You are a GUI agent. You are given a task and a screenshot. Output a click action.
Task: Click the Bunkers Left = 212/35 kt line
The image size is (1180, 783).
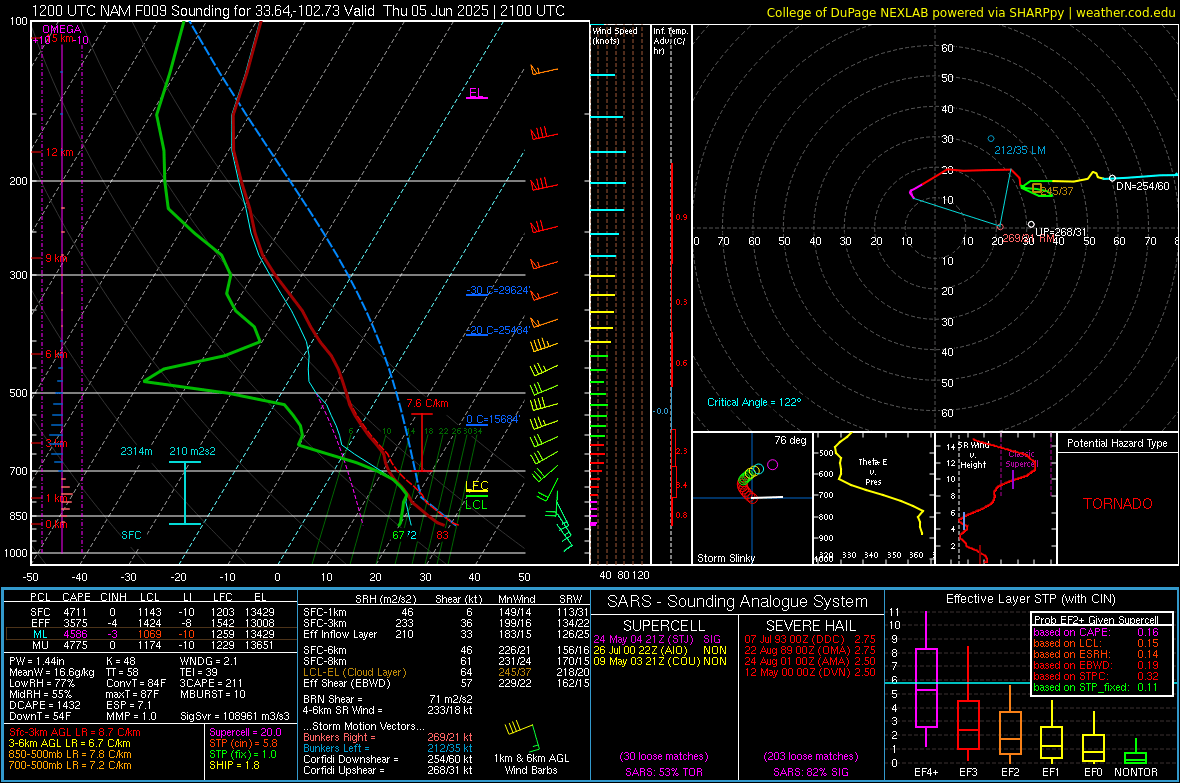tap(388, 748)
